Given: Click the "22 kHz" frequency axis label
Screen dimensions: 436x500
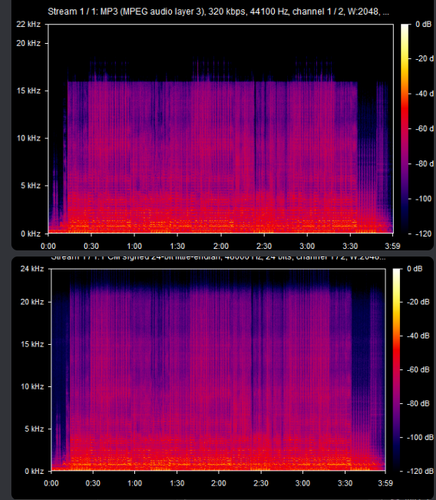Looking at the screenshot, I should (28, 24).
